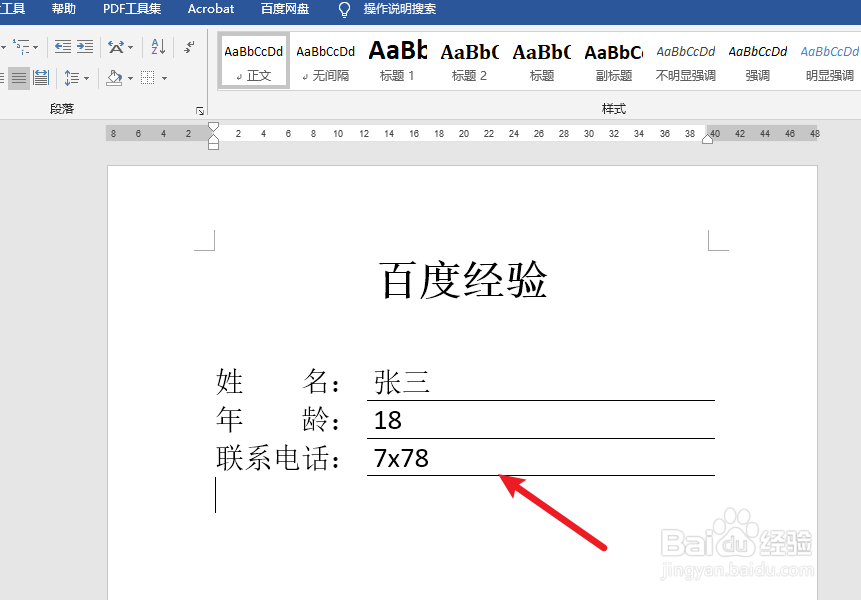This screenshot has width=861, height=600.
Task: Click the 操作说明搜索 search box
Action: [400, 9]
